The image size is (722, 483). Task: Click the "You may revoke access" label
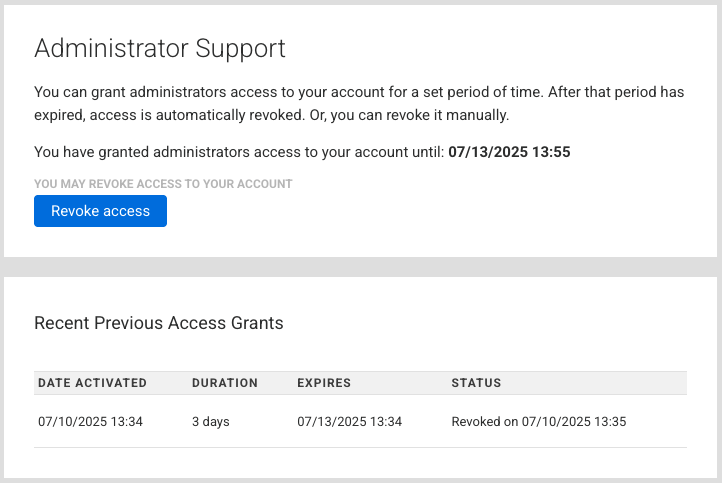(x=163, y=184)
